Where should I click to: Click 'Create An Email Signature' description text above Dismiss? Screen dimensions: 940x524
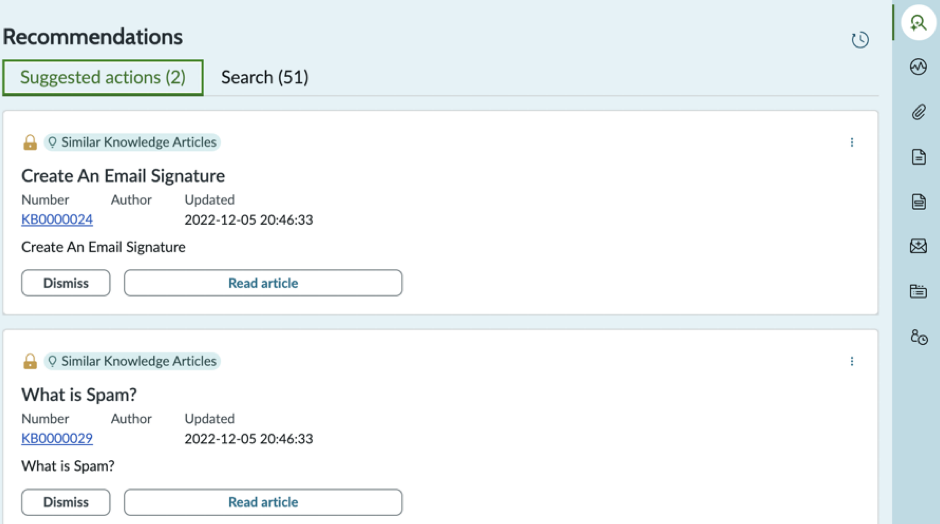(x=103, y=247)
